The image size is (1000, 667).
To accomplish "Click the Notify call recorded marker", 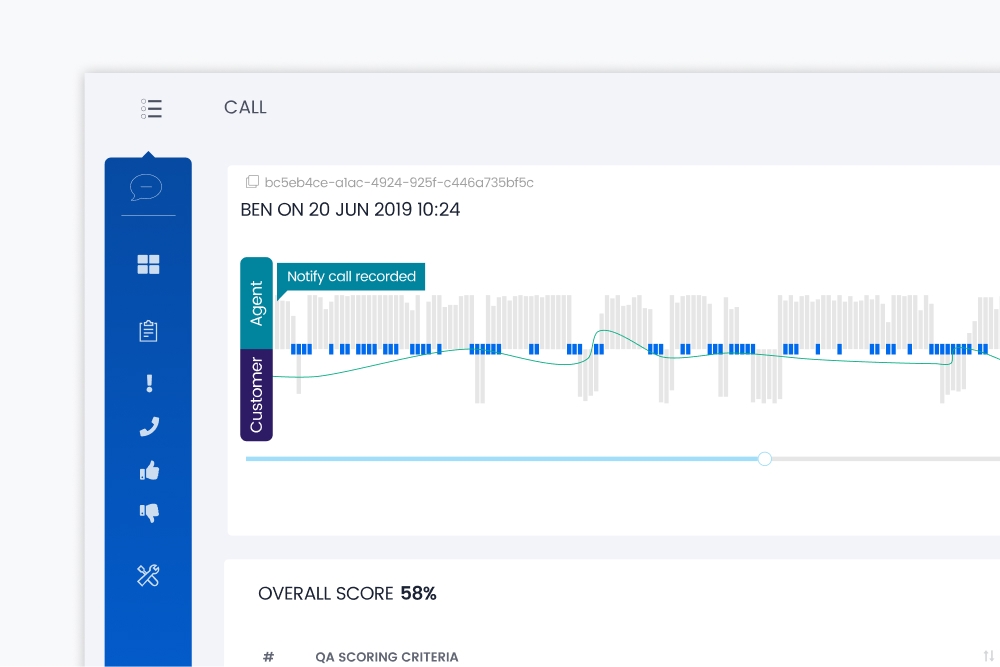I will tap(351, 277).
